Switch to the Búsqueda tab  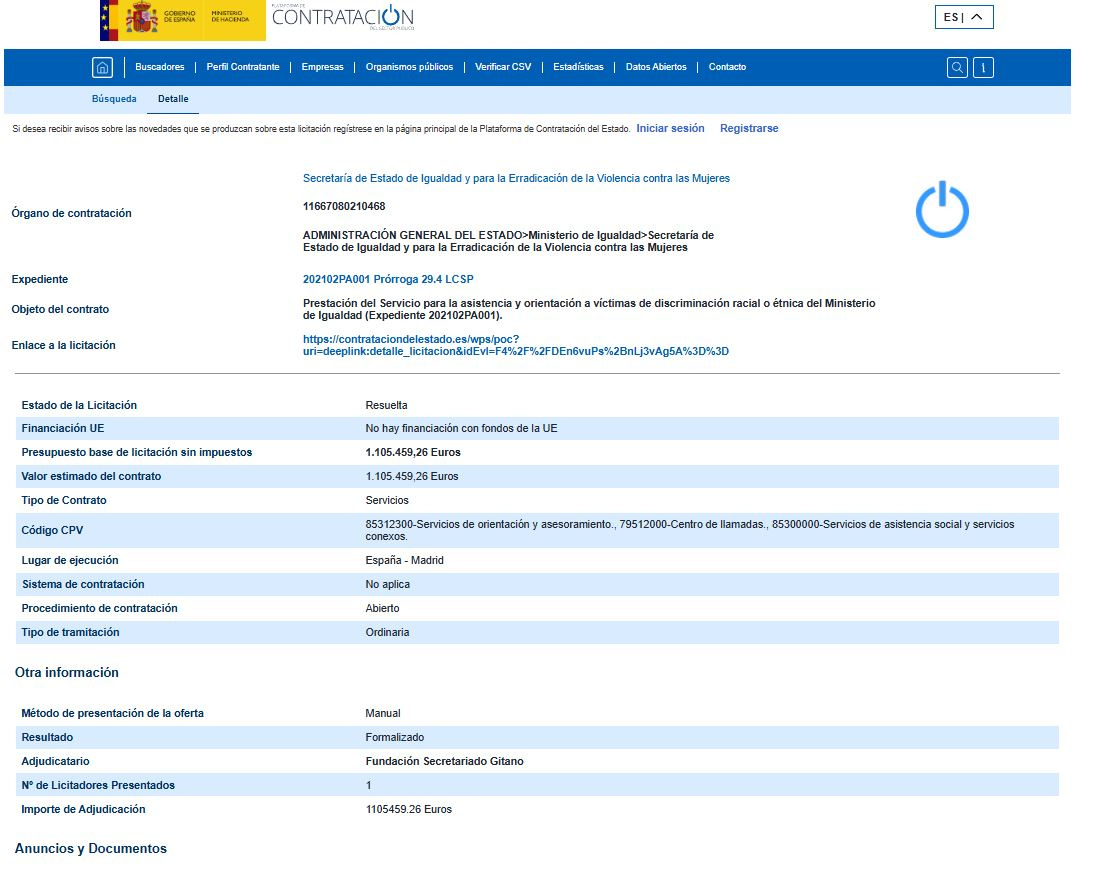pos(114,99)
